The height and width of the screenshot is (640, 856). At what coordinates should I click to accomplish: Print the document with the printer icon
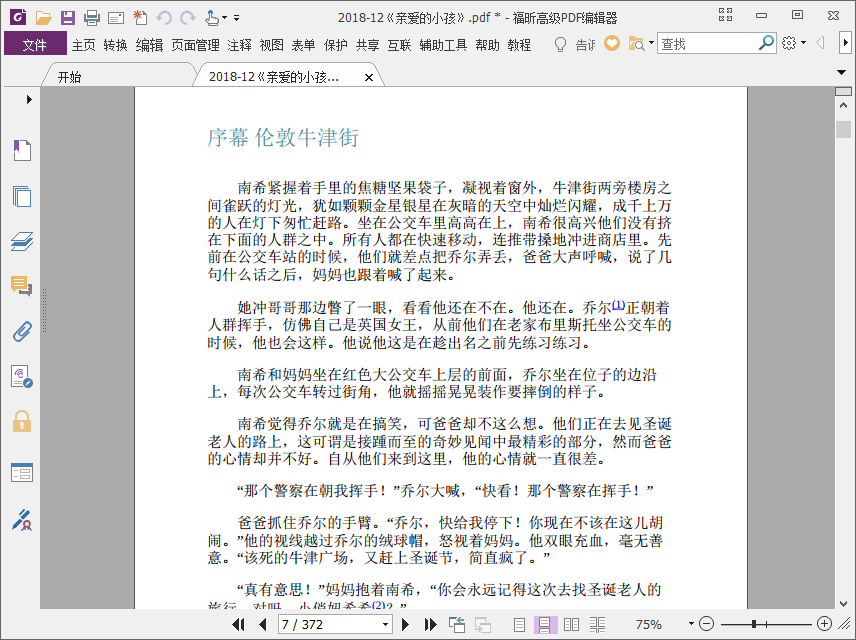pos(92,17)
